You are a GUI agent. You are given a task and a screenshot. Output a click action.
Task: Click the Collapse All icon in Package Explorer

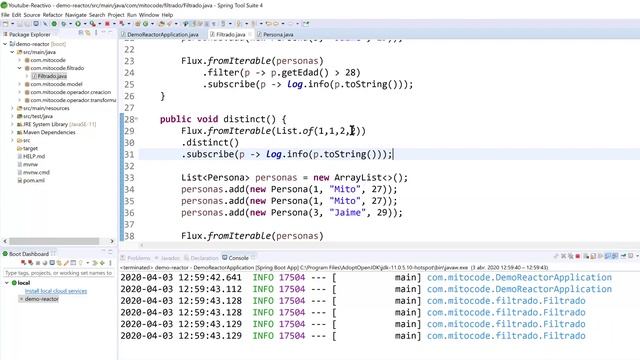(x=81, y=33)
